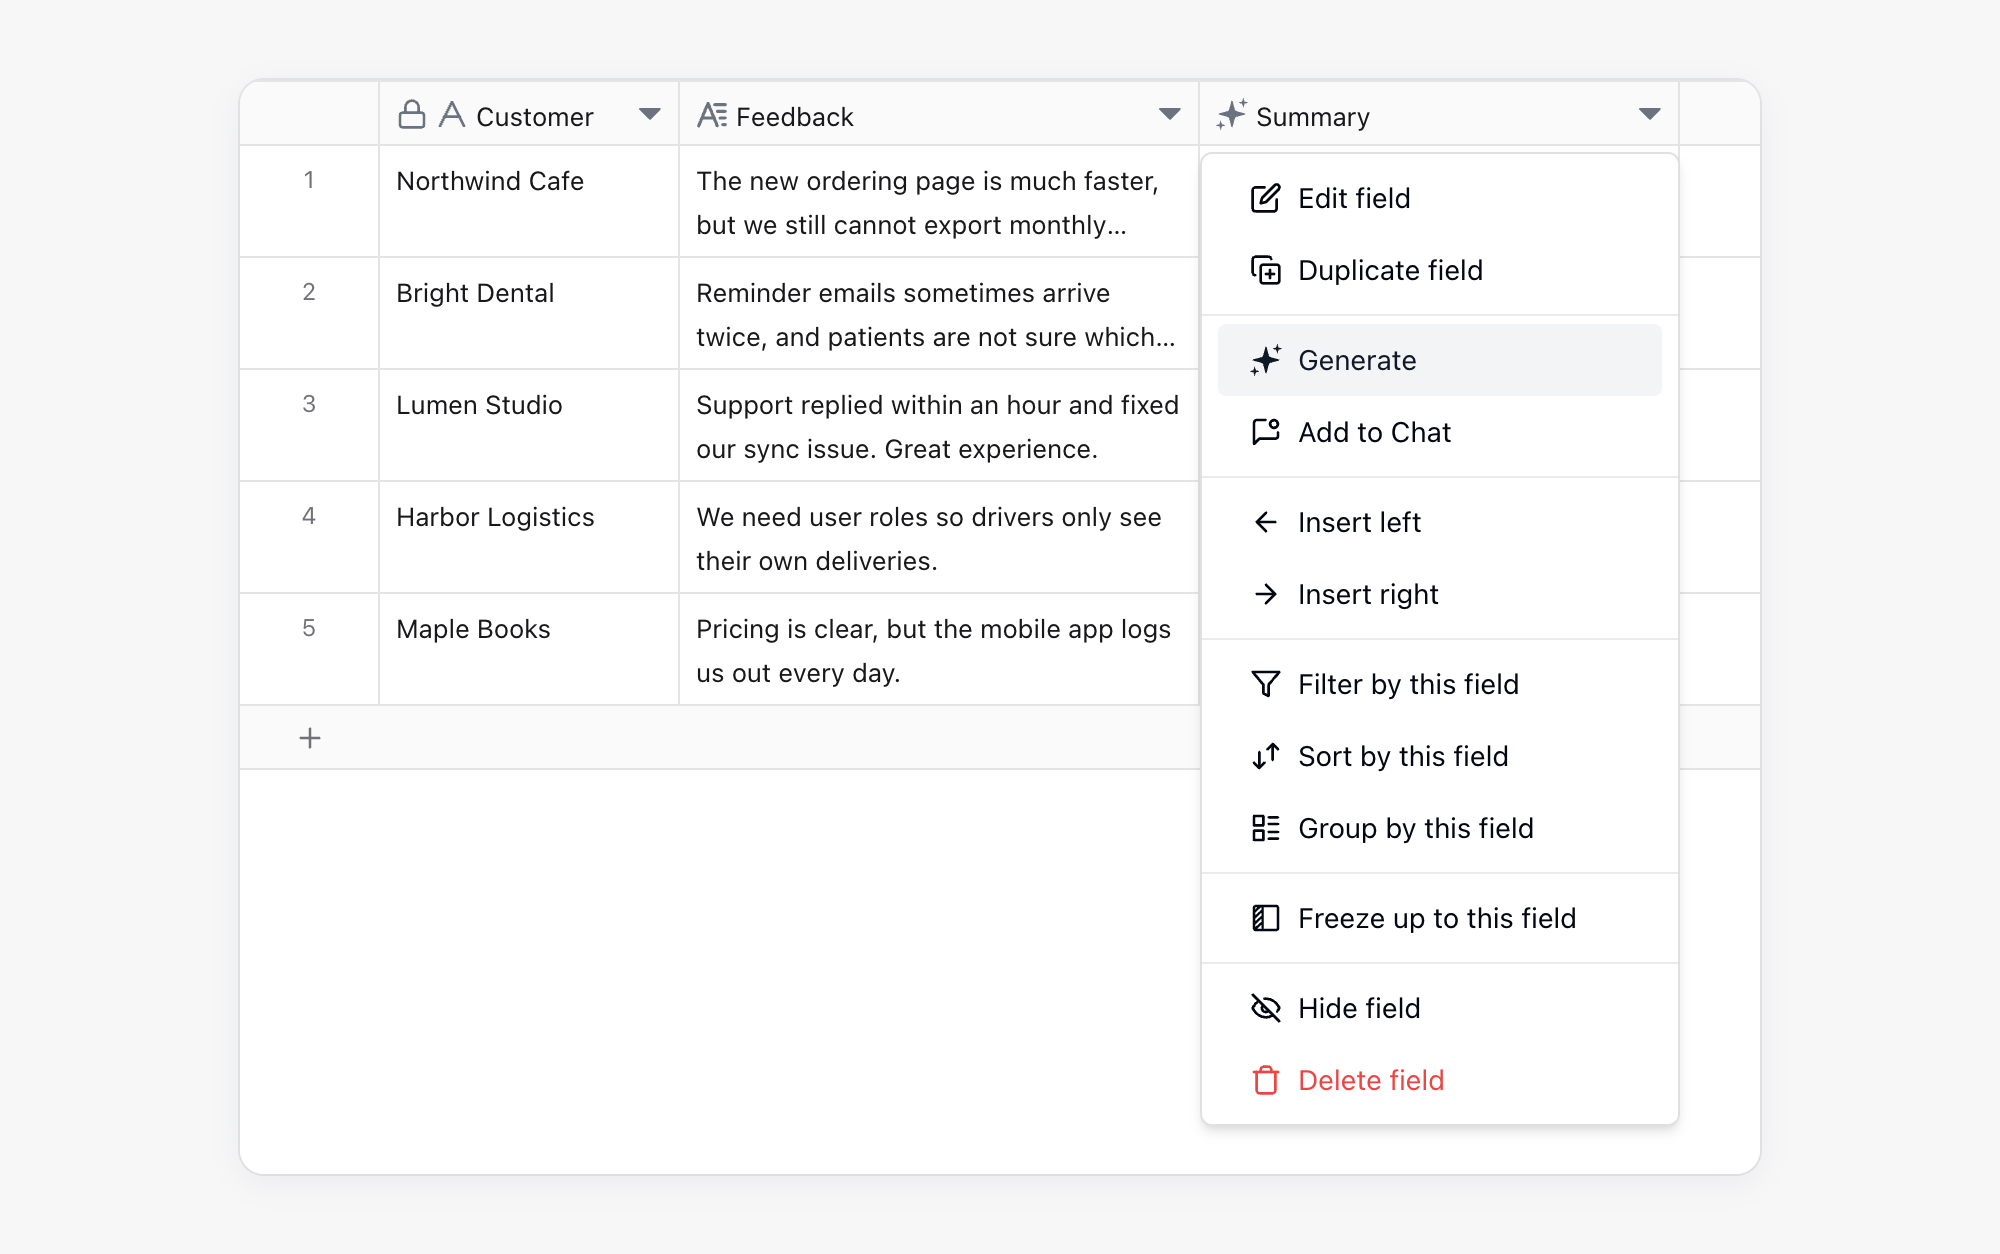Select Filter by this field
This screenshot has width=2000, height=1254.
[x=1440, y=684]
